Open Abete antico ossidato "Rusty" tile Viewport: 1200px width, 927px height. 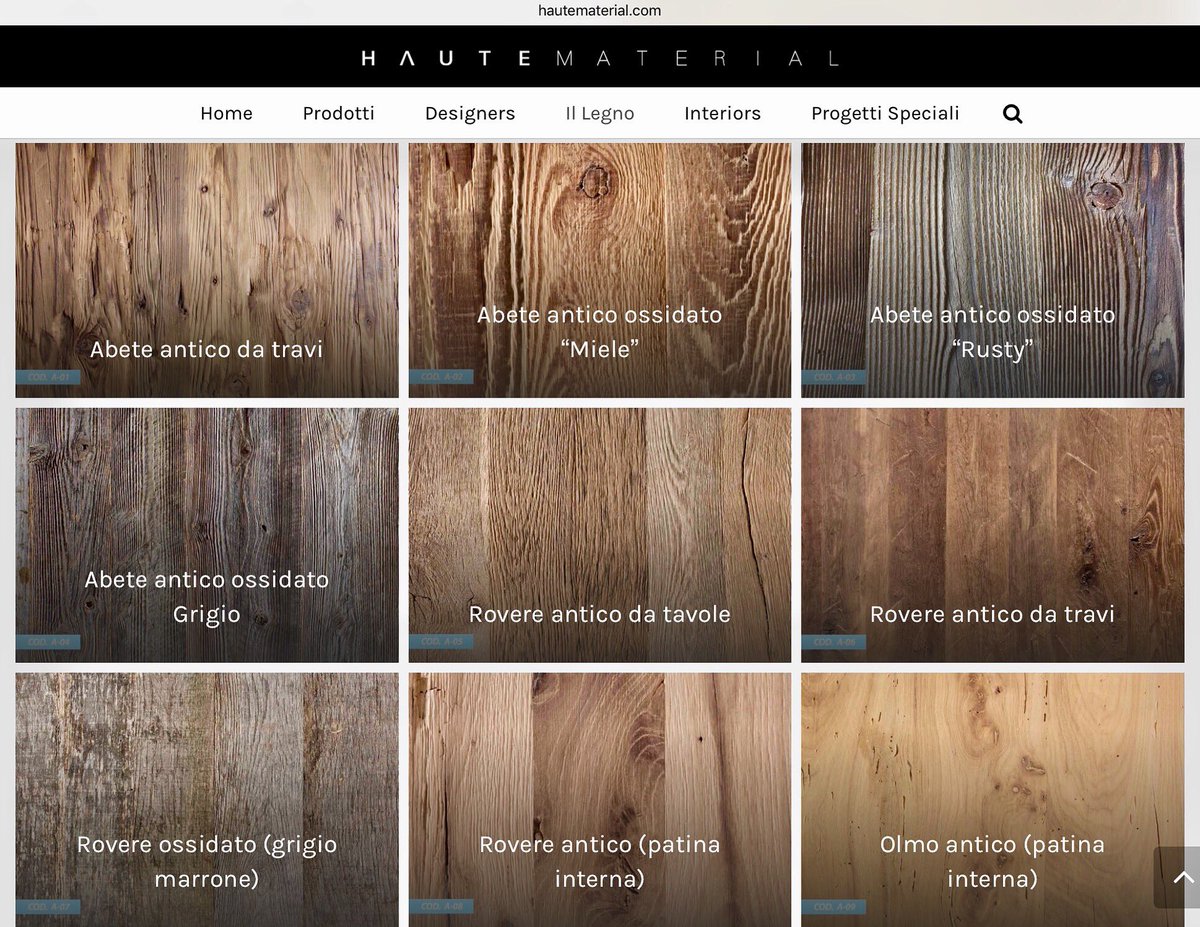(x=993, y=270)
